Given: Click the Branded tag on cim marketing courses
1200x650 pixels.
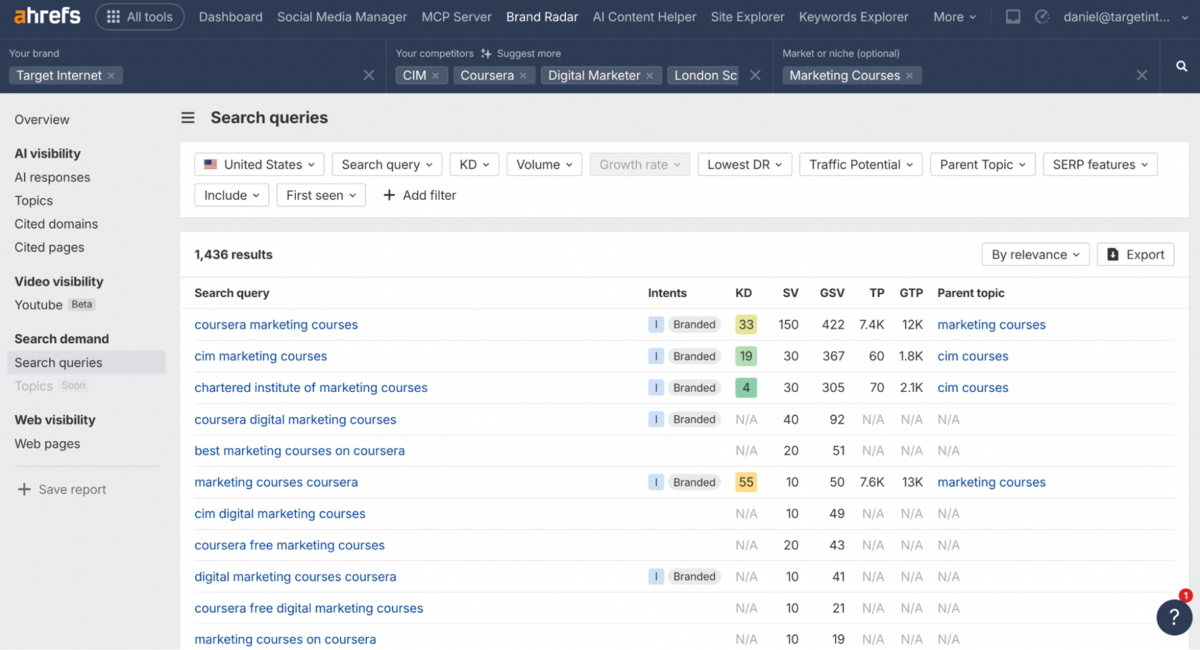Looking at the screenshot, I should pyautogui.click(x=694, y=356).
